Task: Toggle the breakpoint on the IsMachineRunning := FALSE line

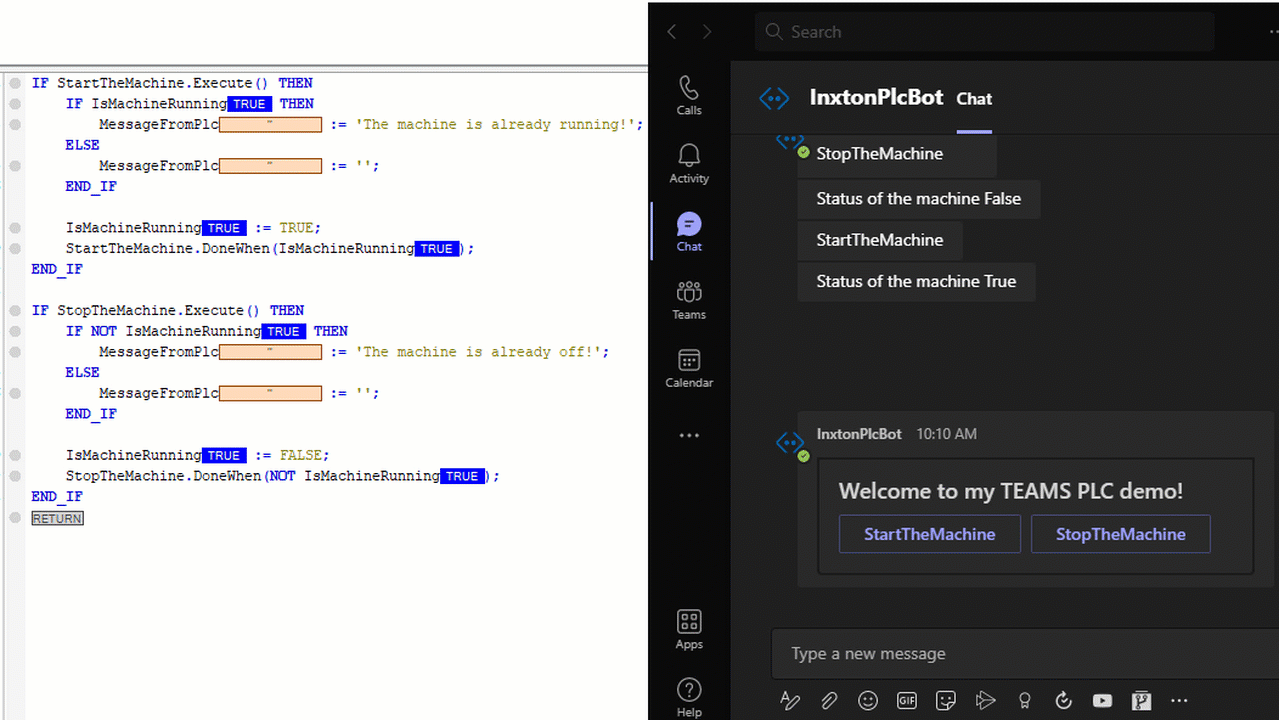Action: click(15, 455)
